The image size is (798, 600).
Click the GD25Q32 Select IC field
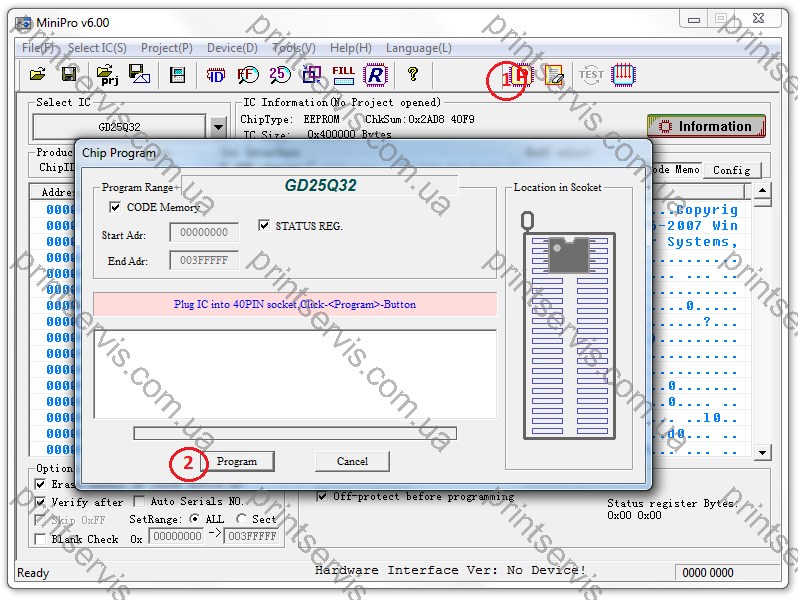[x=120, y=127]
